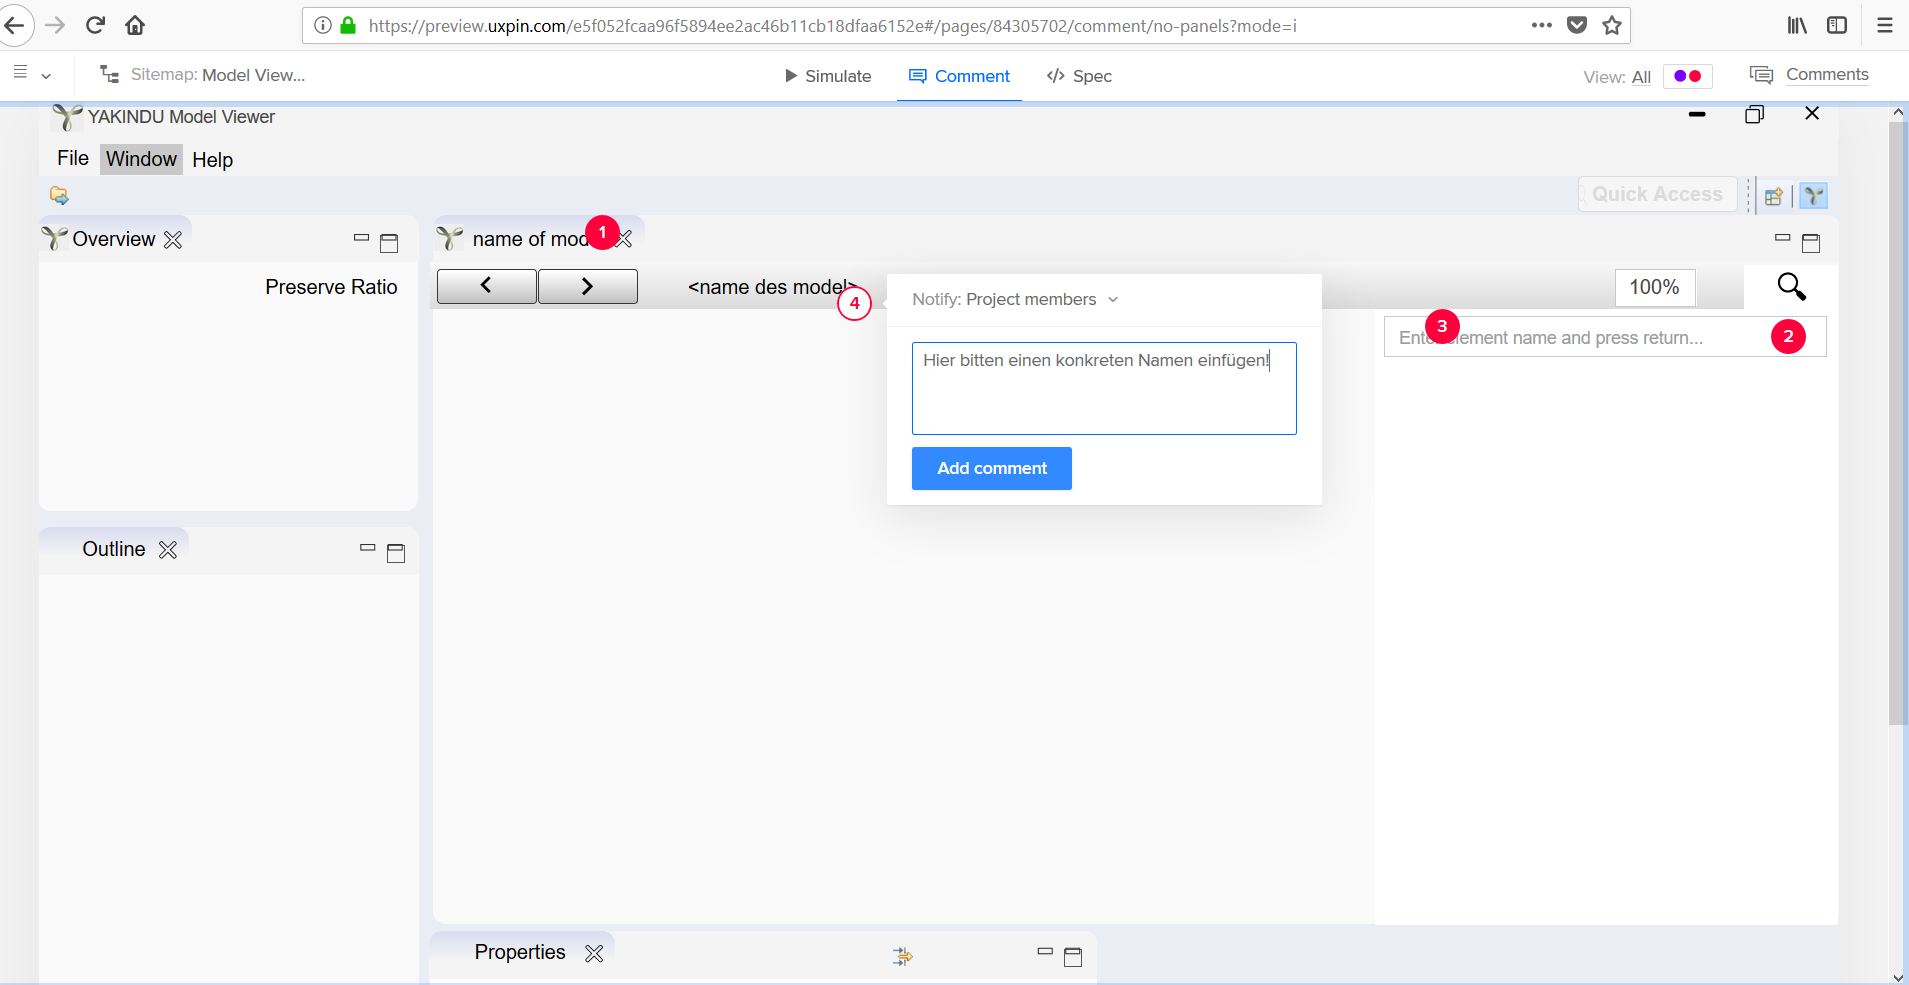Open the Window menu
The height and width of the screenshot is (985, 1909).
(x=140, y=159)
